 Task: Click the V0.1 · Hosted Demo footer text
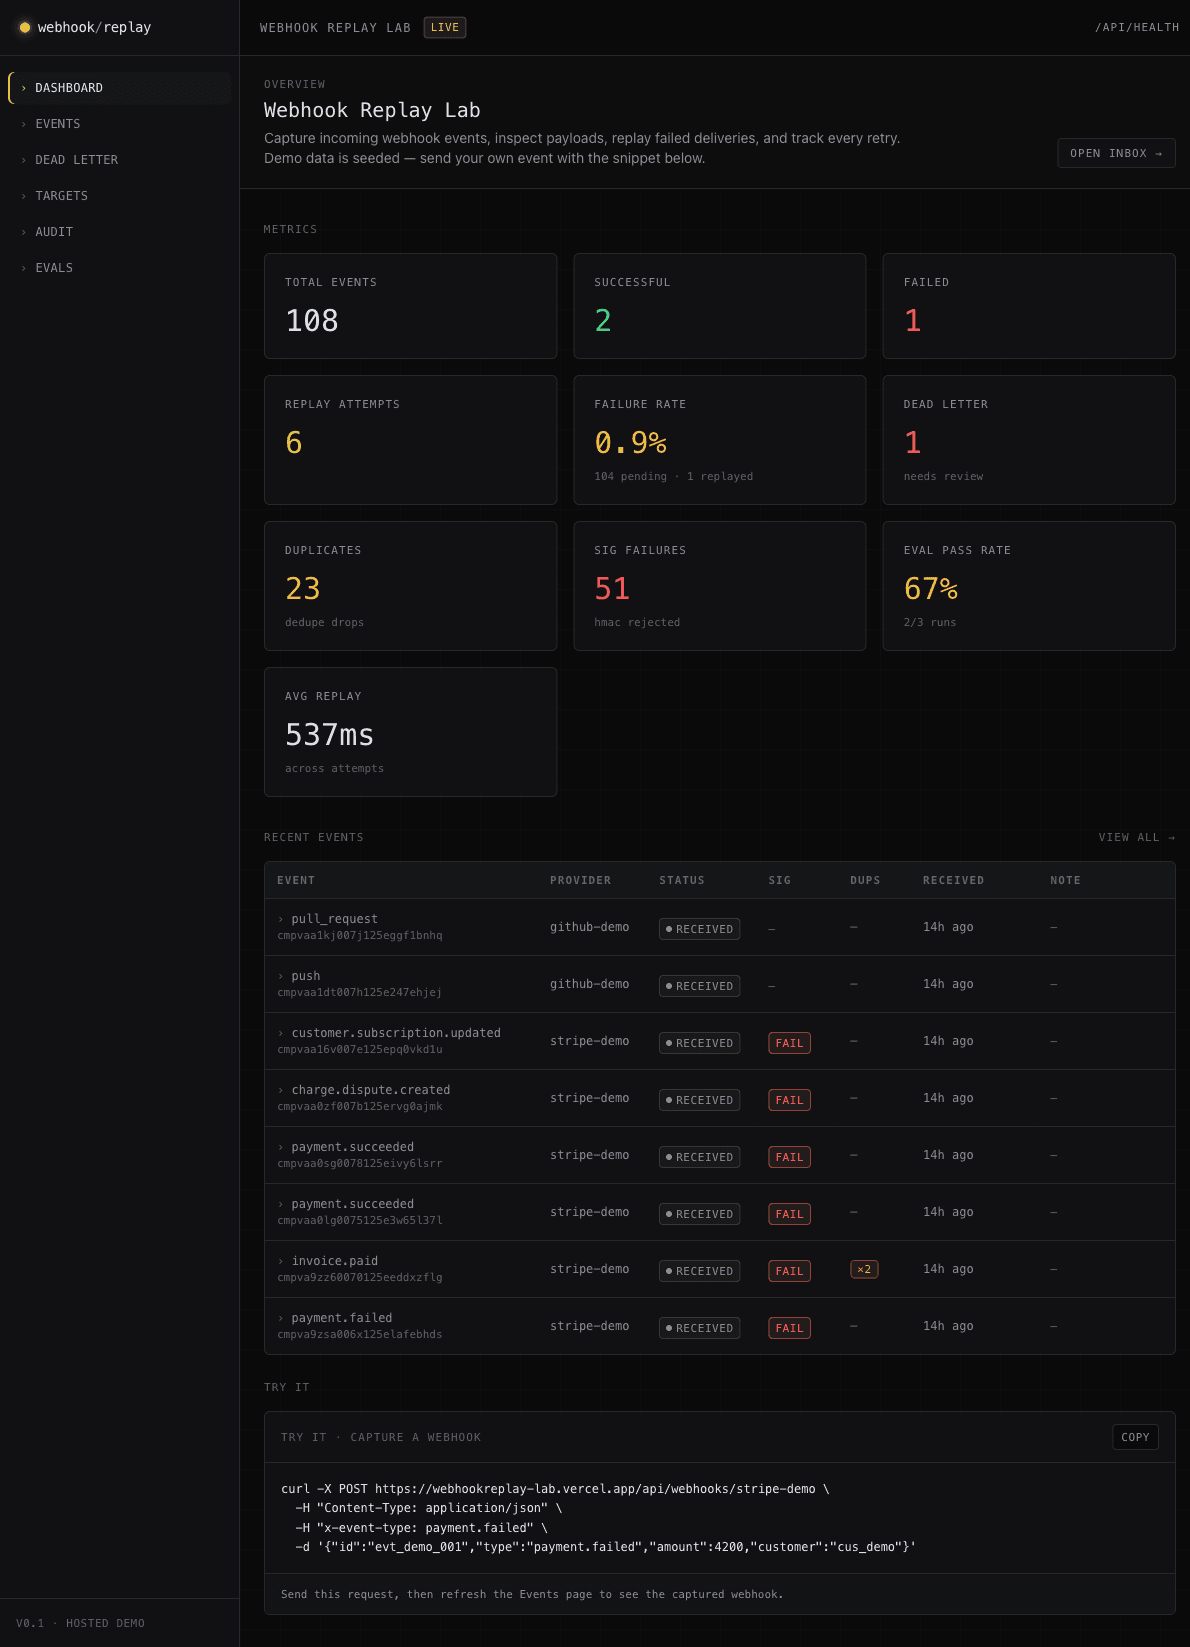[x=80, y=1623]
